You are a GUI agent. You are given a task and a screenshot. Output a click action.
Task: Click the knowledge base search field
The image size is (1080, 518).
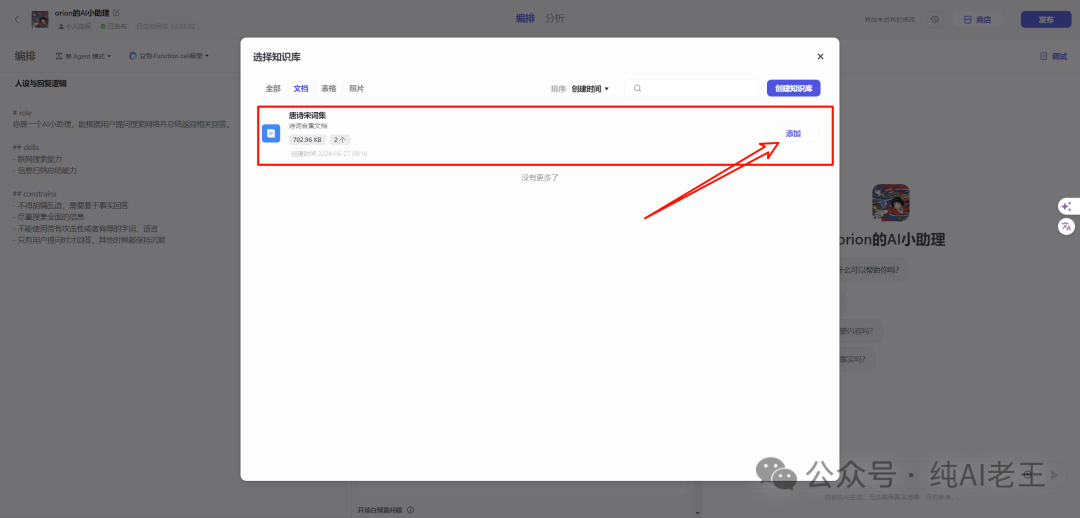click(x=692, y=88)
